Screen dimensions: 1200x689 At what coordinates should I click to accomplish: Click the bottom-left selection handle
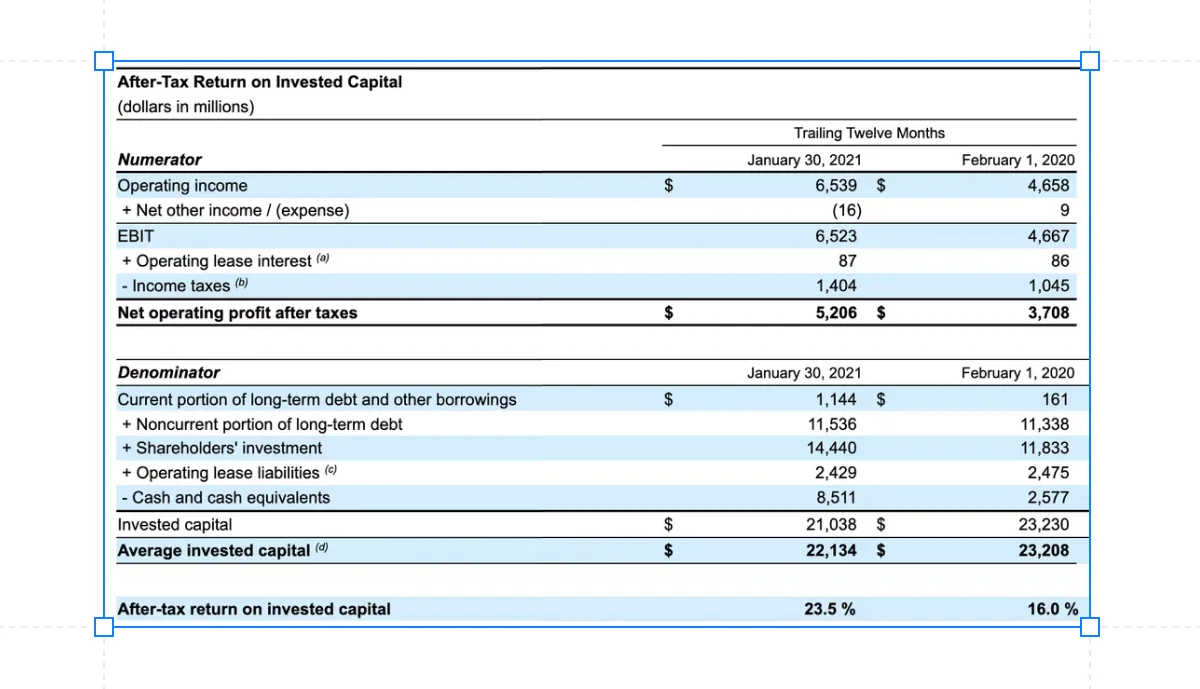click(104, 627)
